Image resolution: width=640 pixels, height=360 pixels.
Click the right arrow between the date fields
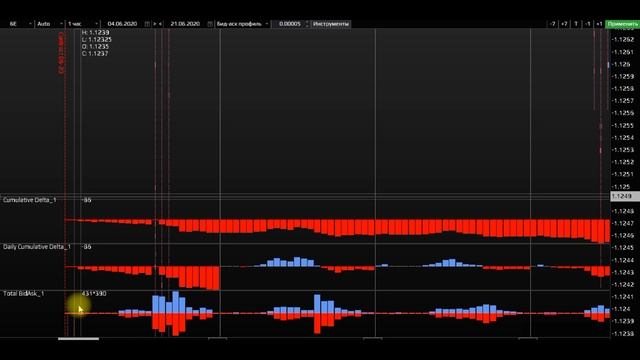[x=155, y=24]
